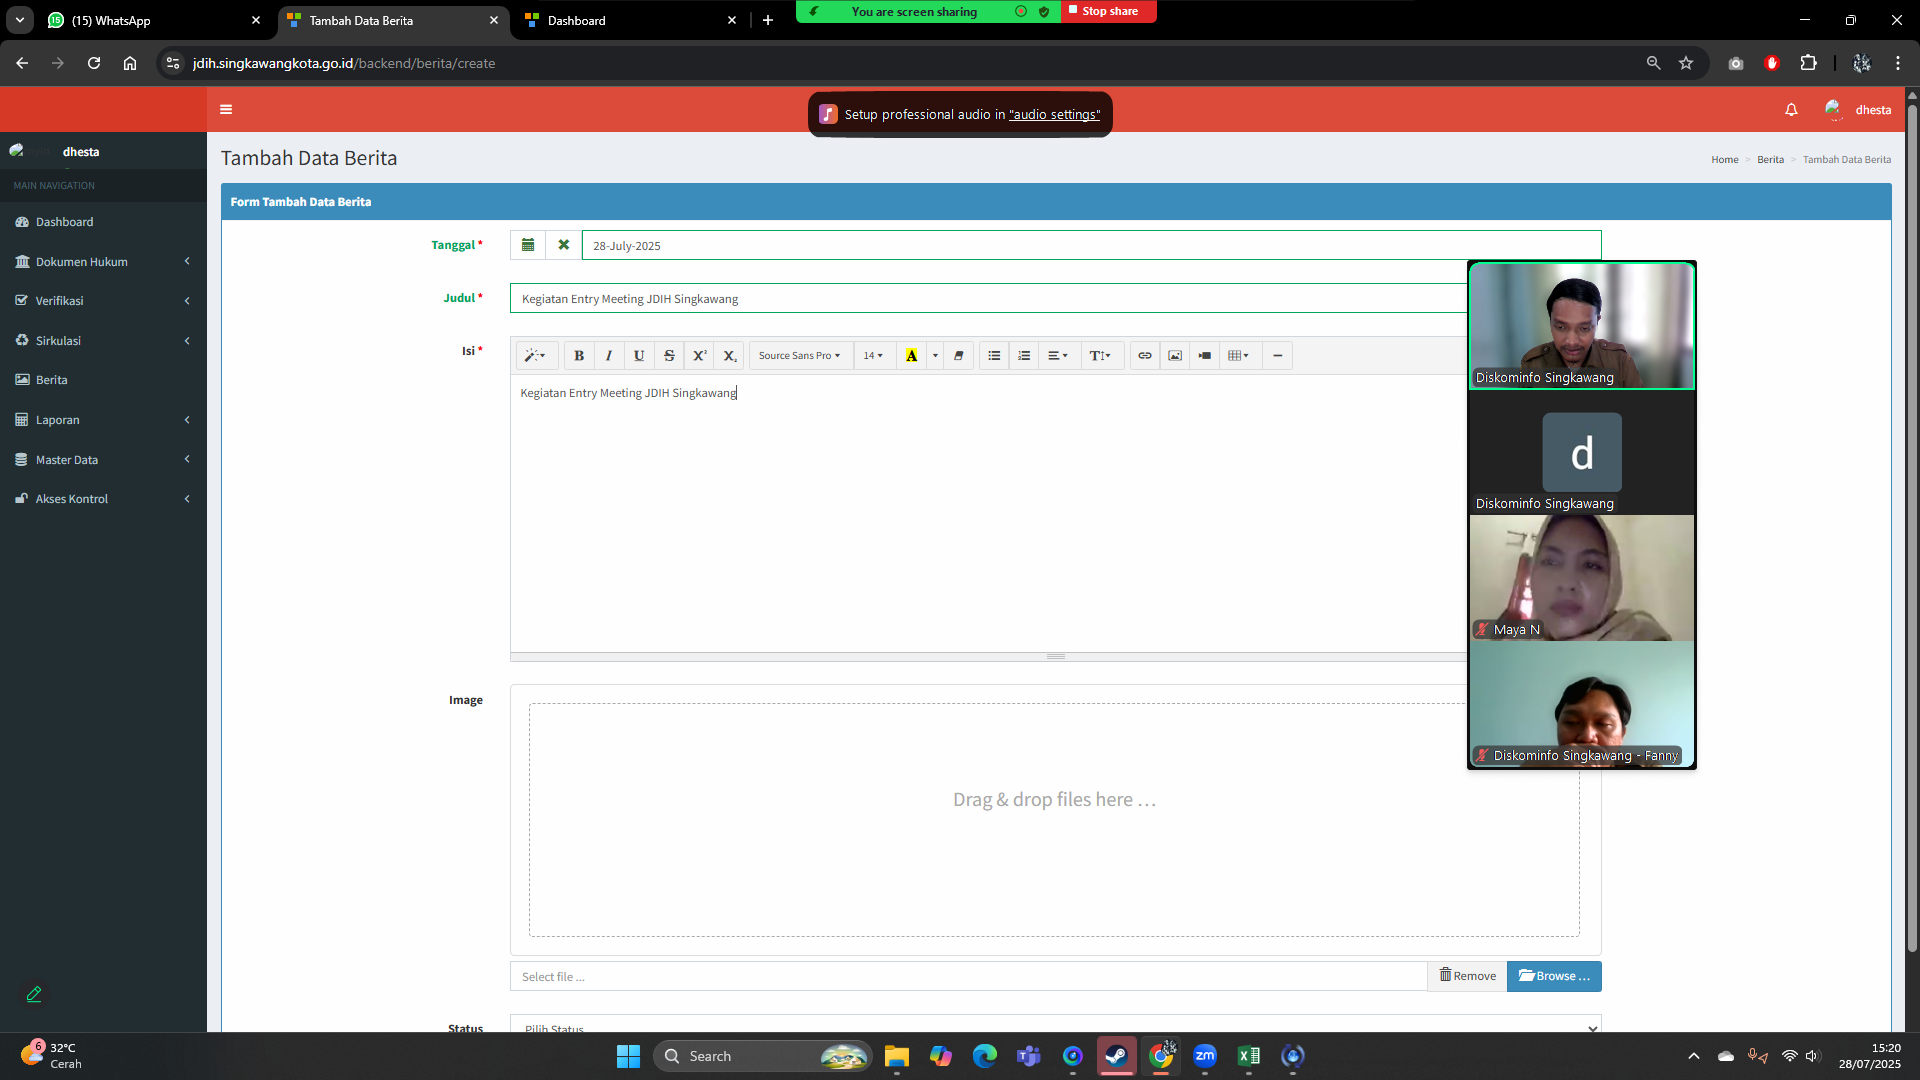Open the text color picker arrow
1920x1080 pixels.
[x=935, y=356]
